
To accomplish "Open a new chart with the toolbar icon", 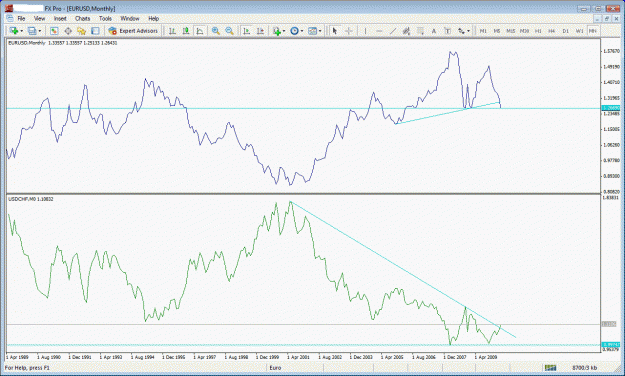I will (14, 31).
